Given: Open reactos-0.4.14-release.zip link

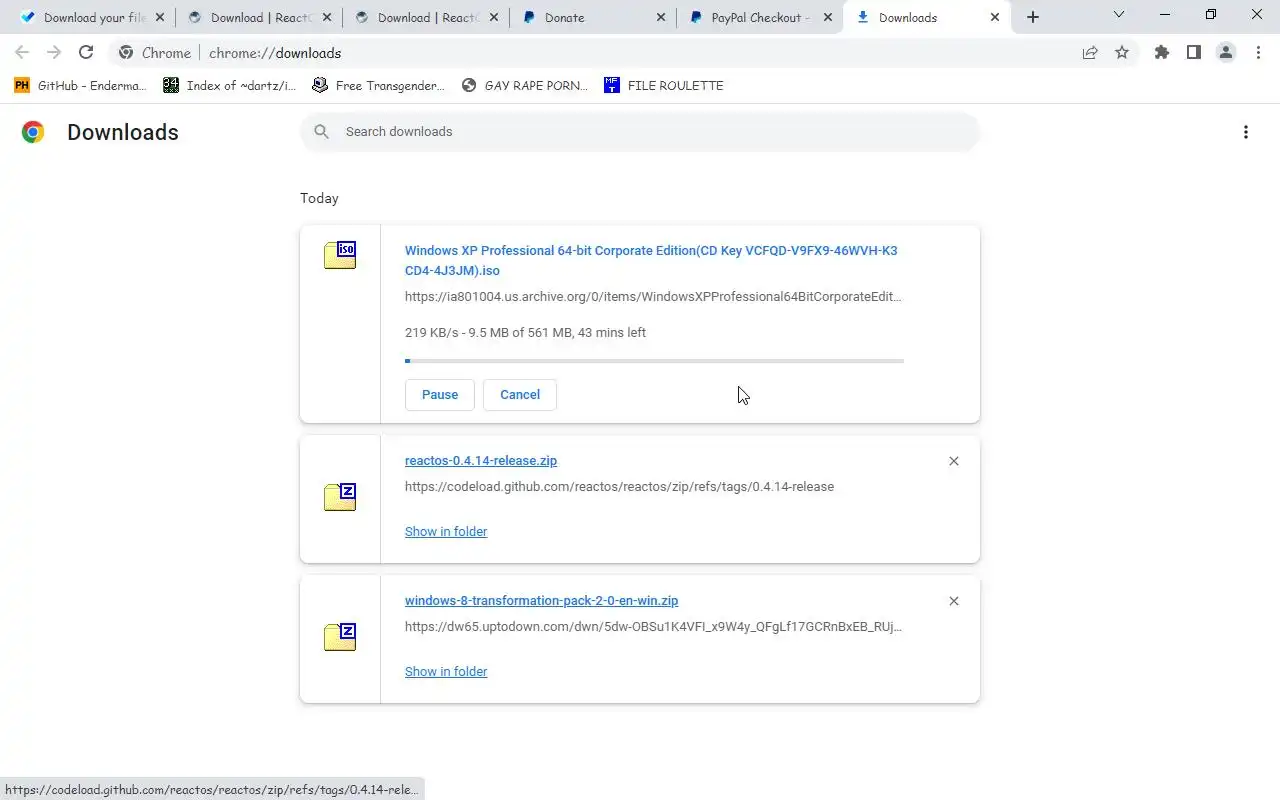Looking at the screenshot, I should (481, 461).
